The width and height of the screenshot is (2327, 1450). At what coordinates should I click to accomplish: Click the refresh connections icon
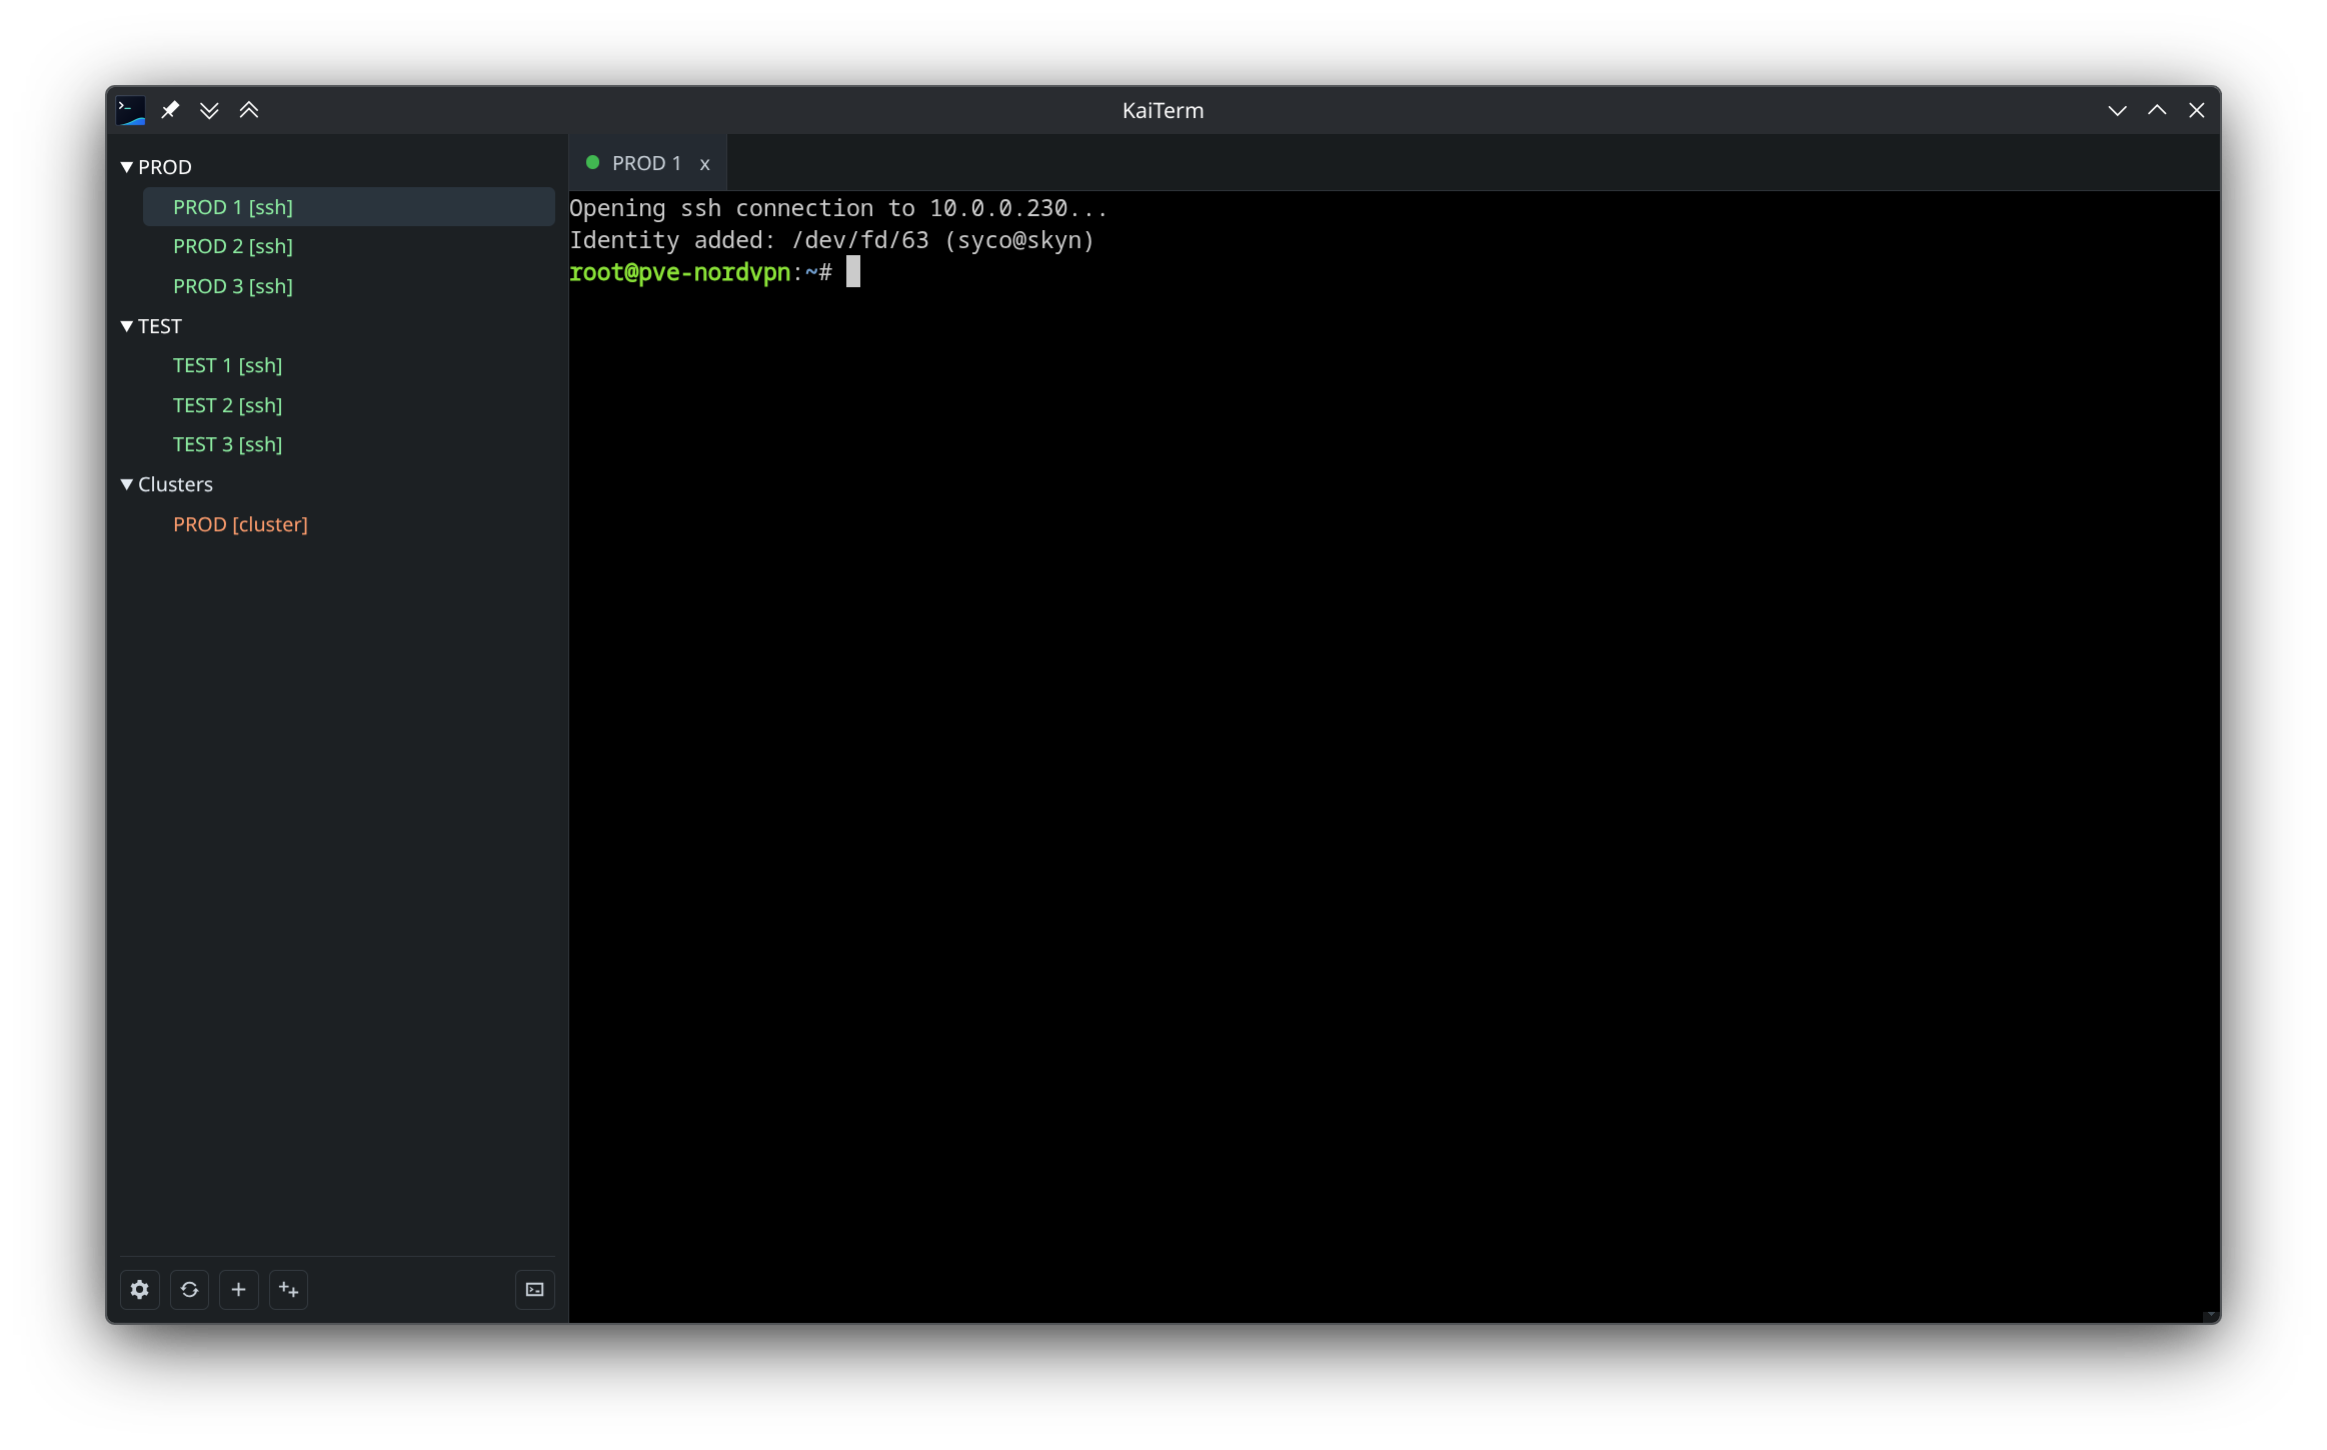tap(189, 1289)
